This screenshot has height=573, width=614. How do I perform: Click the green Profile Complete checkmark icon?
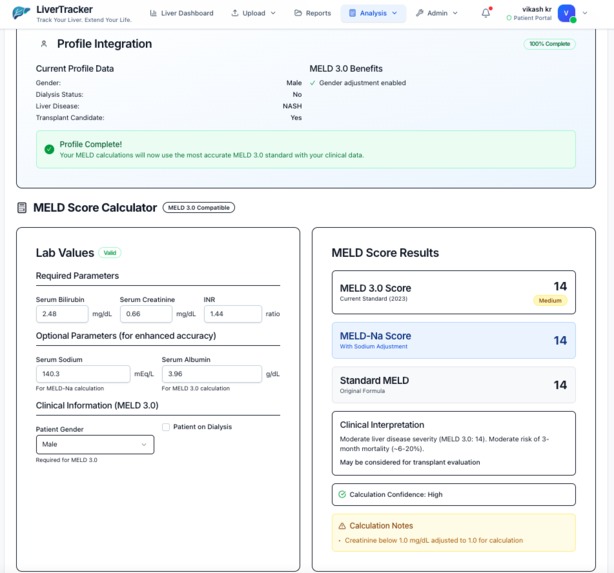coord(49,149)
